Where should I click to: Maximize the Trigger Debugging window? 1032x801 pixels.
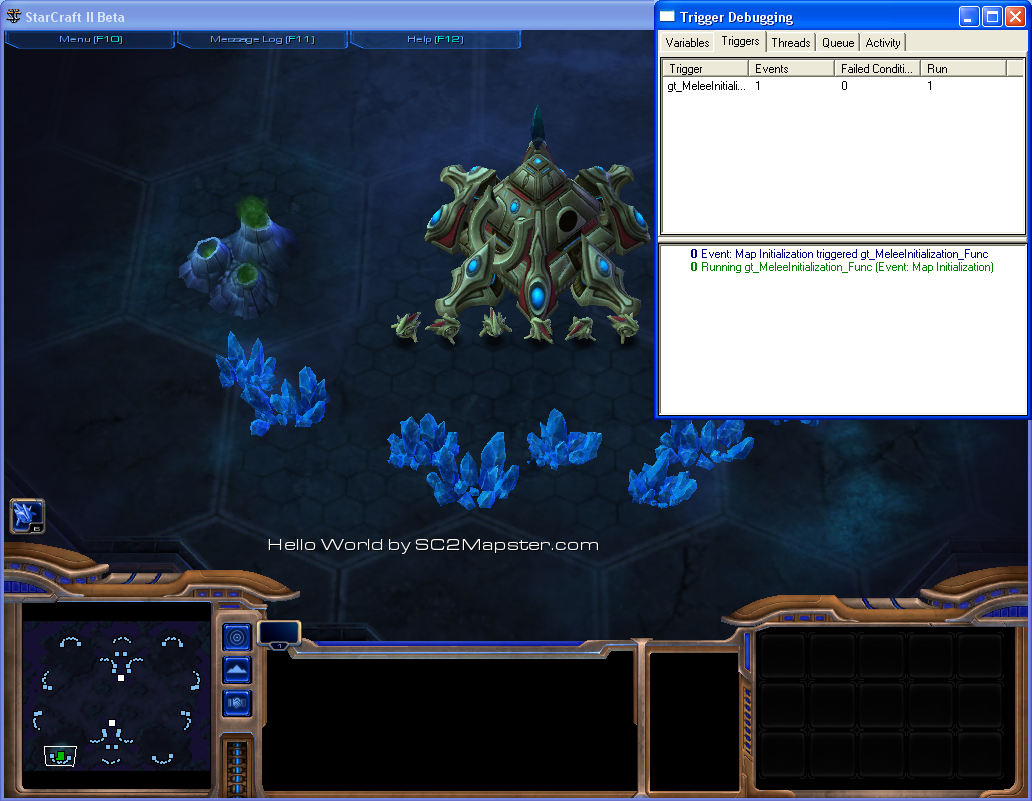point(992,16)
